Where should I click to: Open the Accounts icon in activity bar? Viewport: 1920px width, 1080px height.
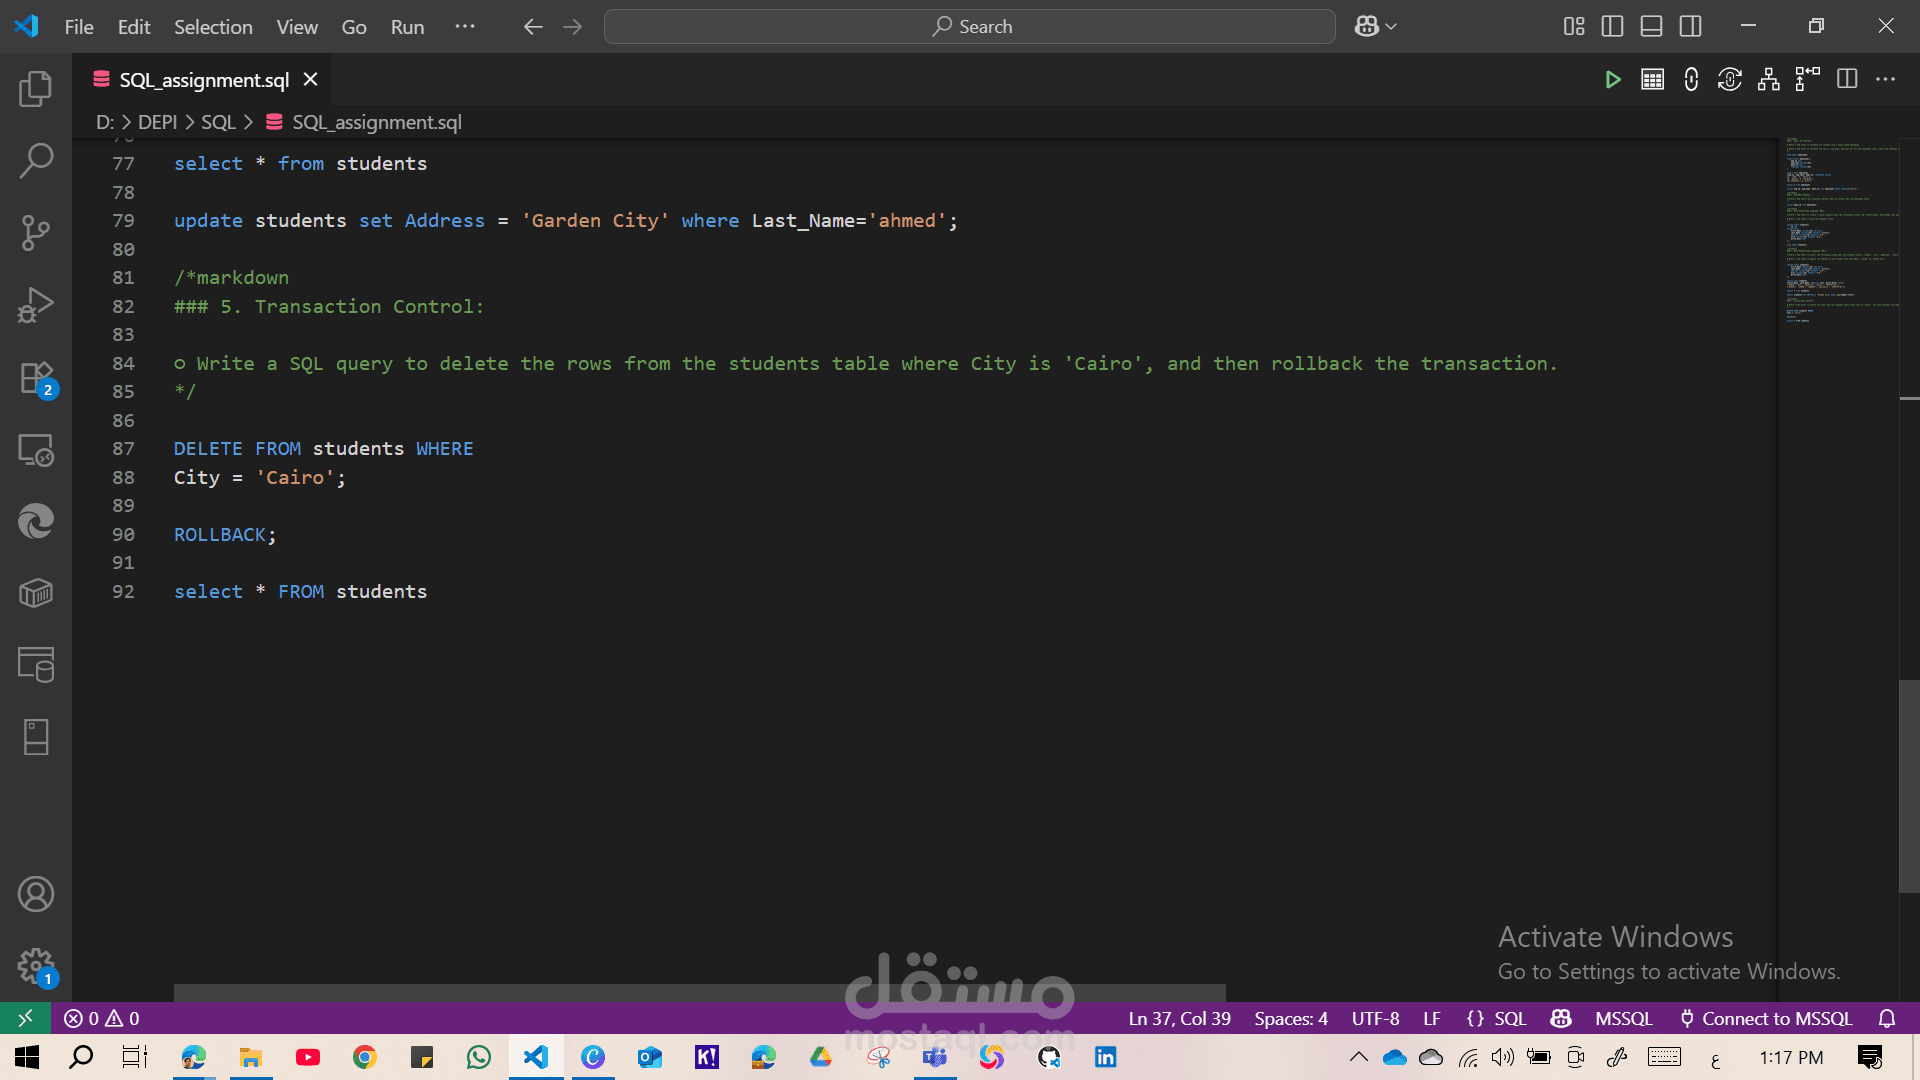[x=36, y=894]
